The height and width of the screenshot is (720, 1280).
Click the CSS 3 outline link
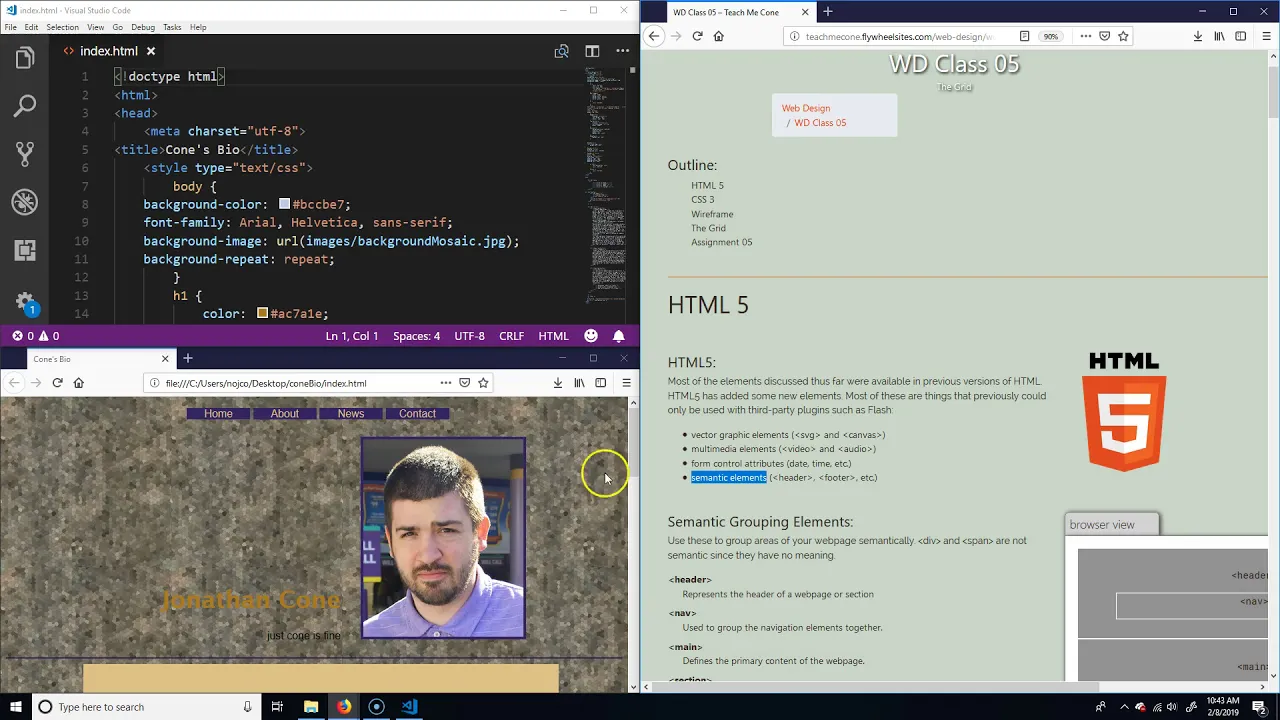pos(702,199)
